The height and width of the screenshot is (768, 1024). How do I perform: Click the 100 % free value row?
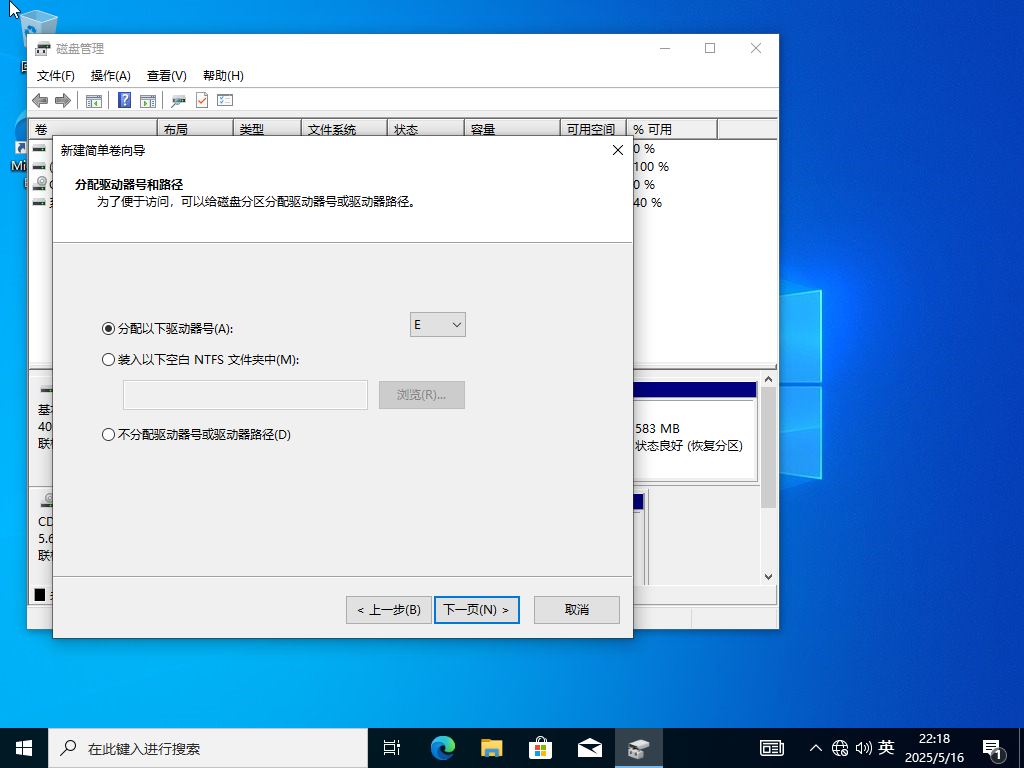pos(651,167)
